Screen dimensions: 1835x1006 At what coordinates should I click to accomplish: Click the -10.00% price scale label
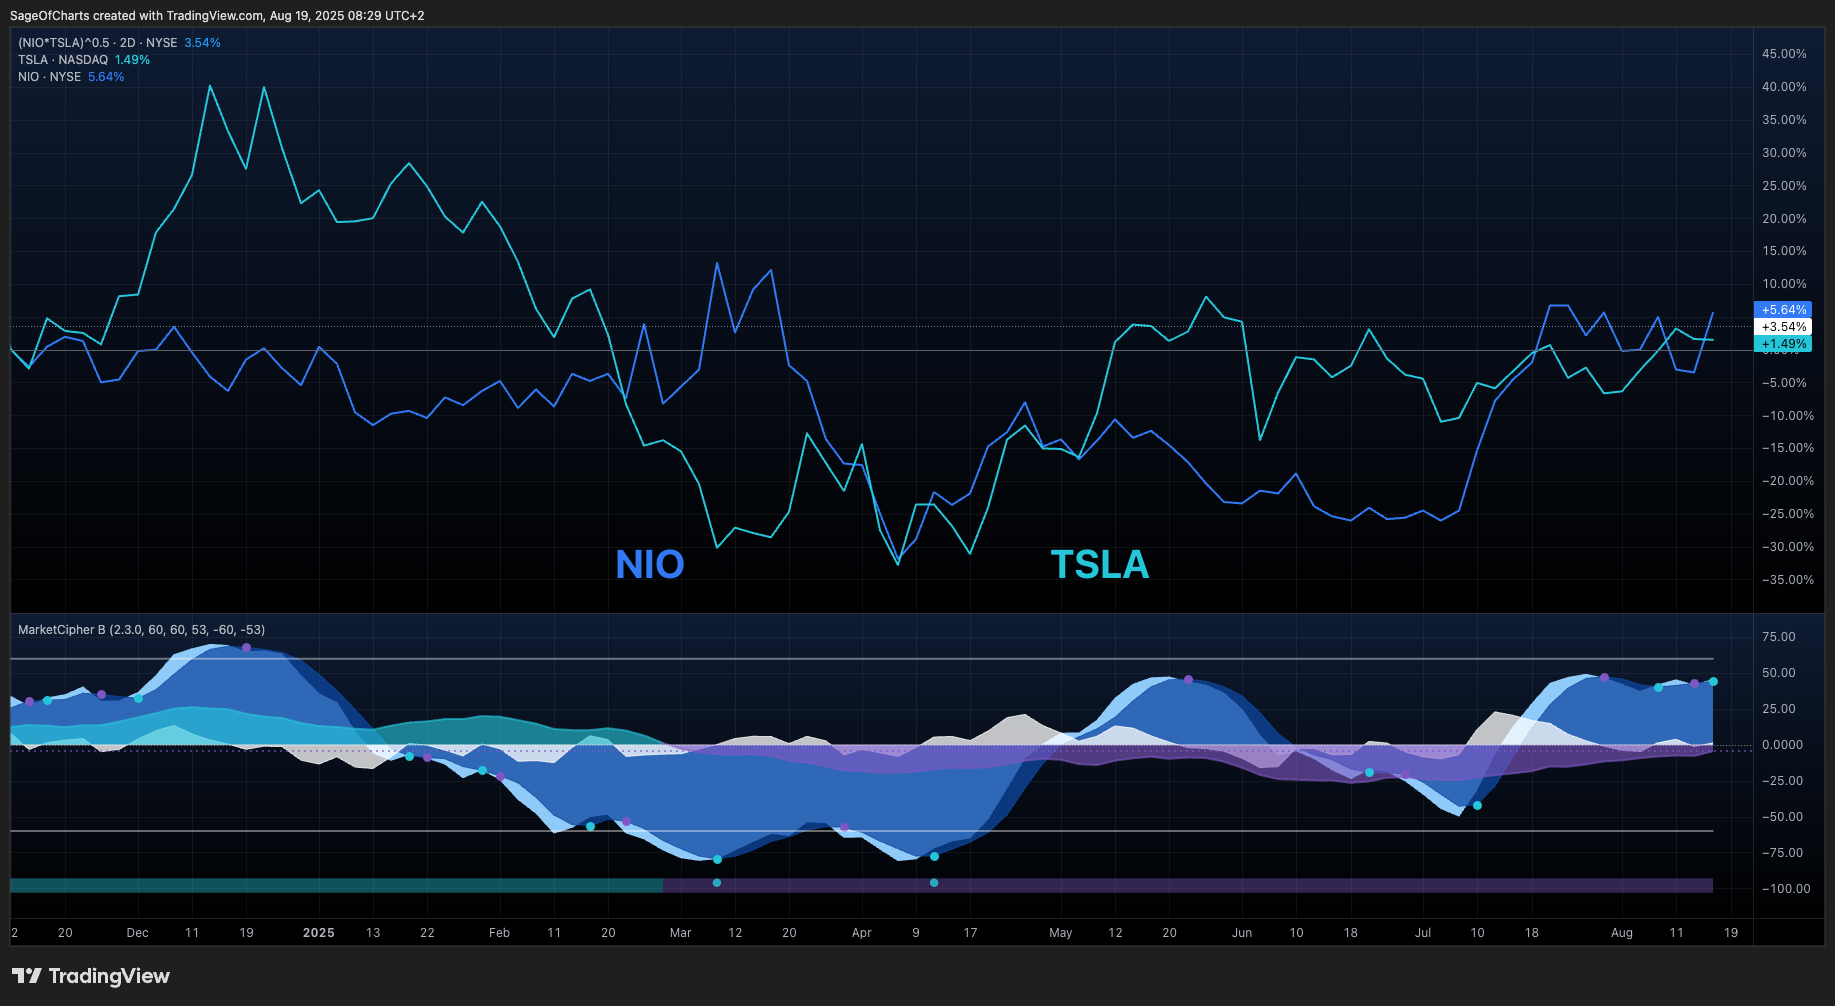coord(1787,416)
